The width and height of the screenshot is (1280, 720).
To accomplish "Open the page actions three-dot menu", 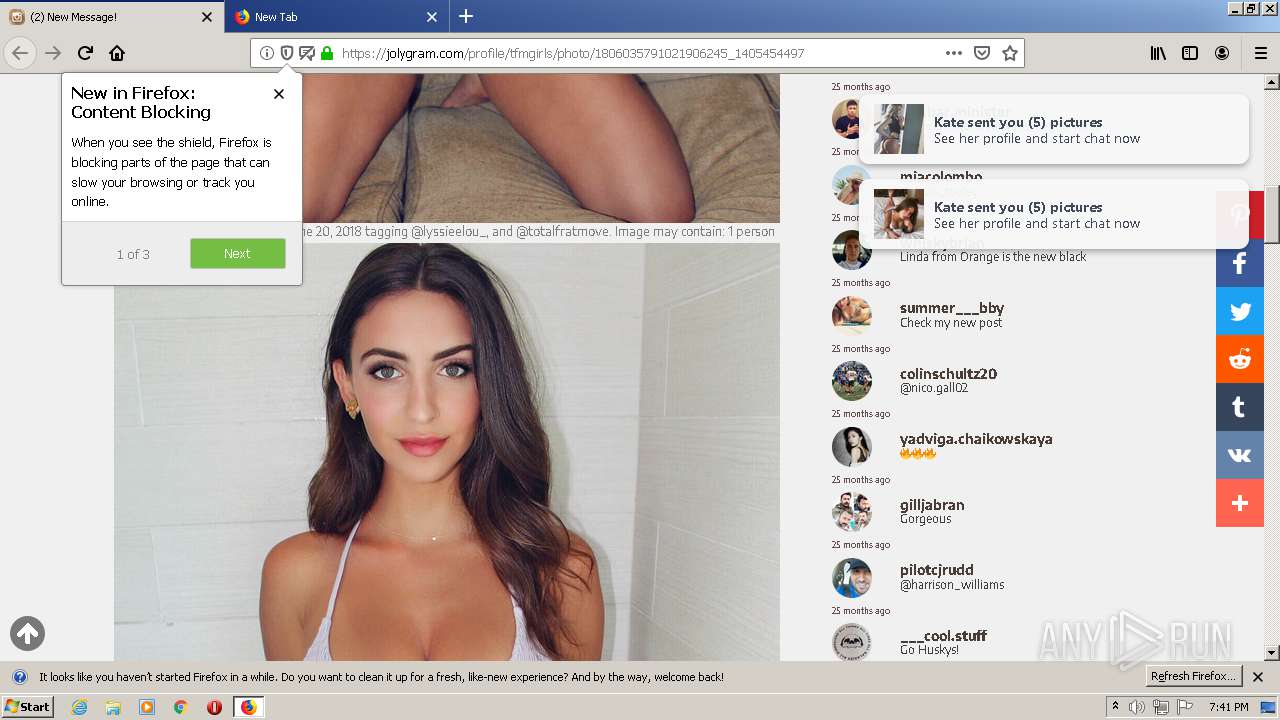I will 954,53.
